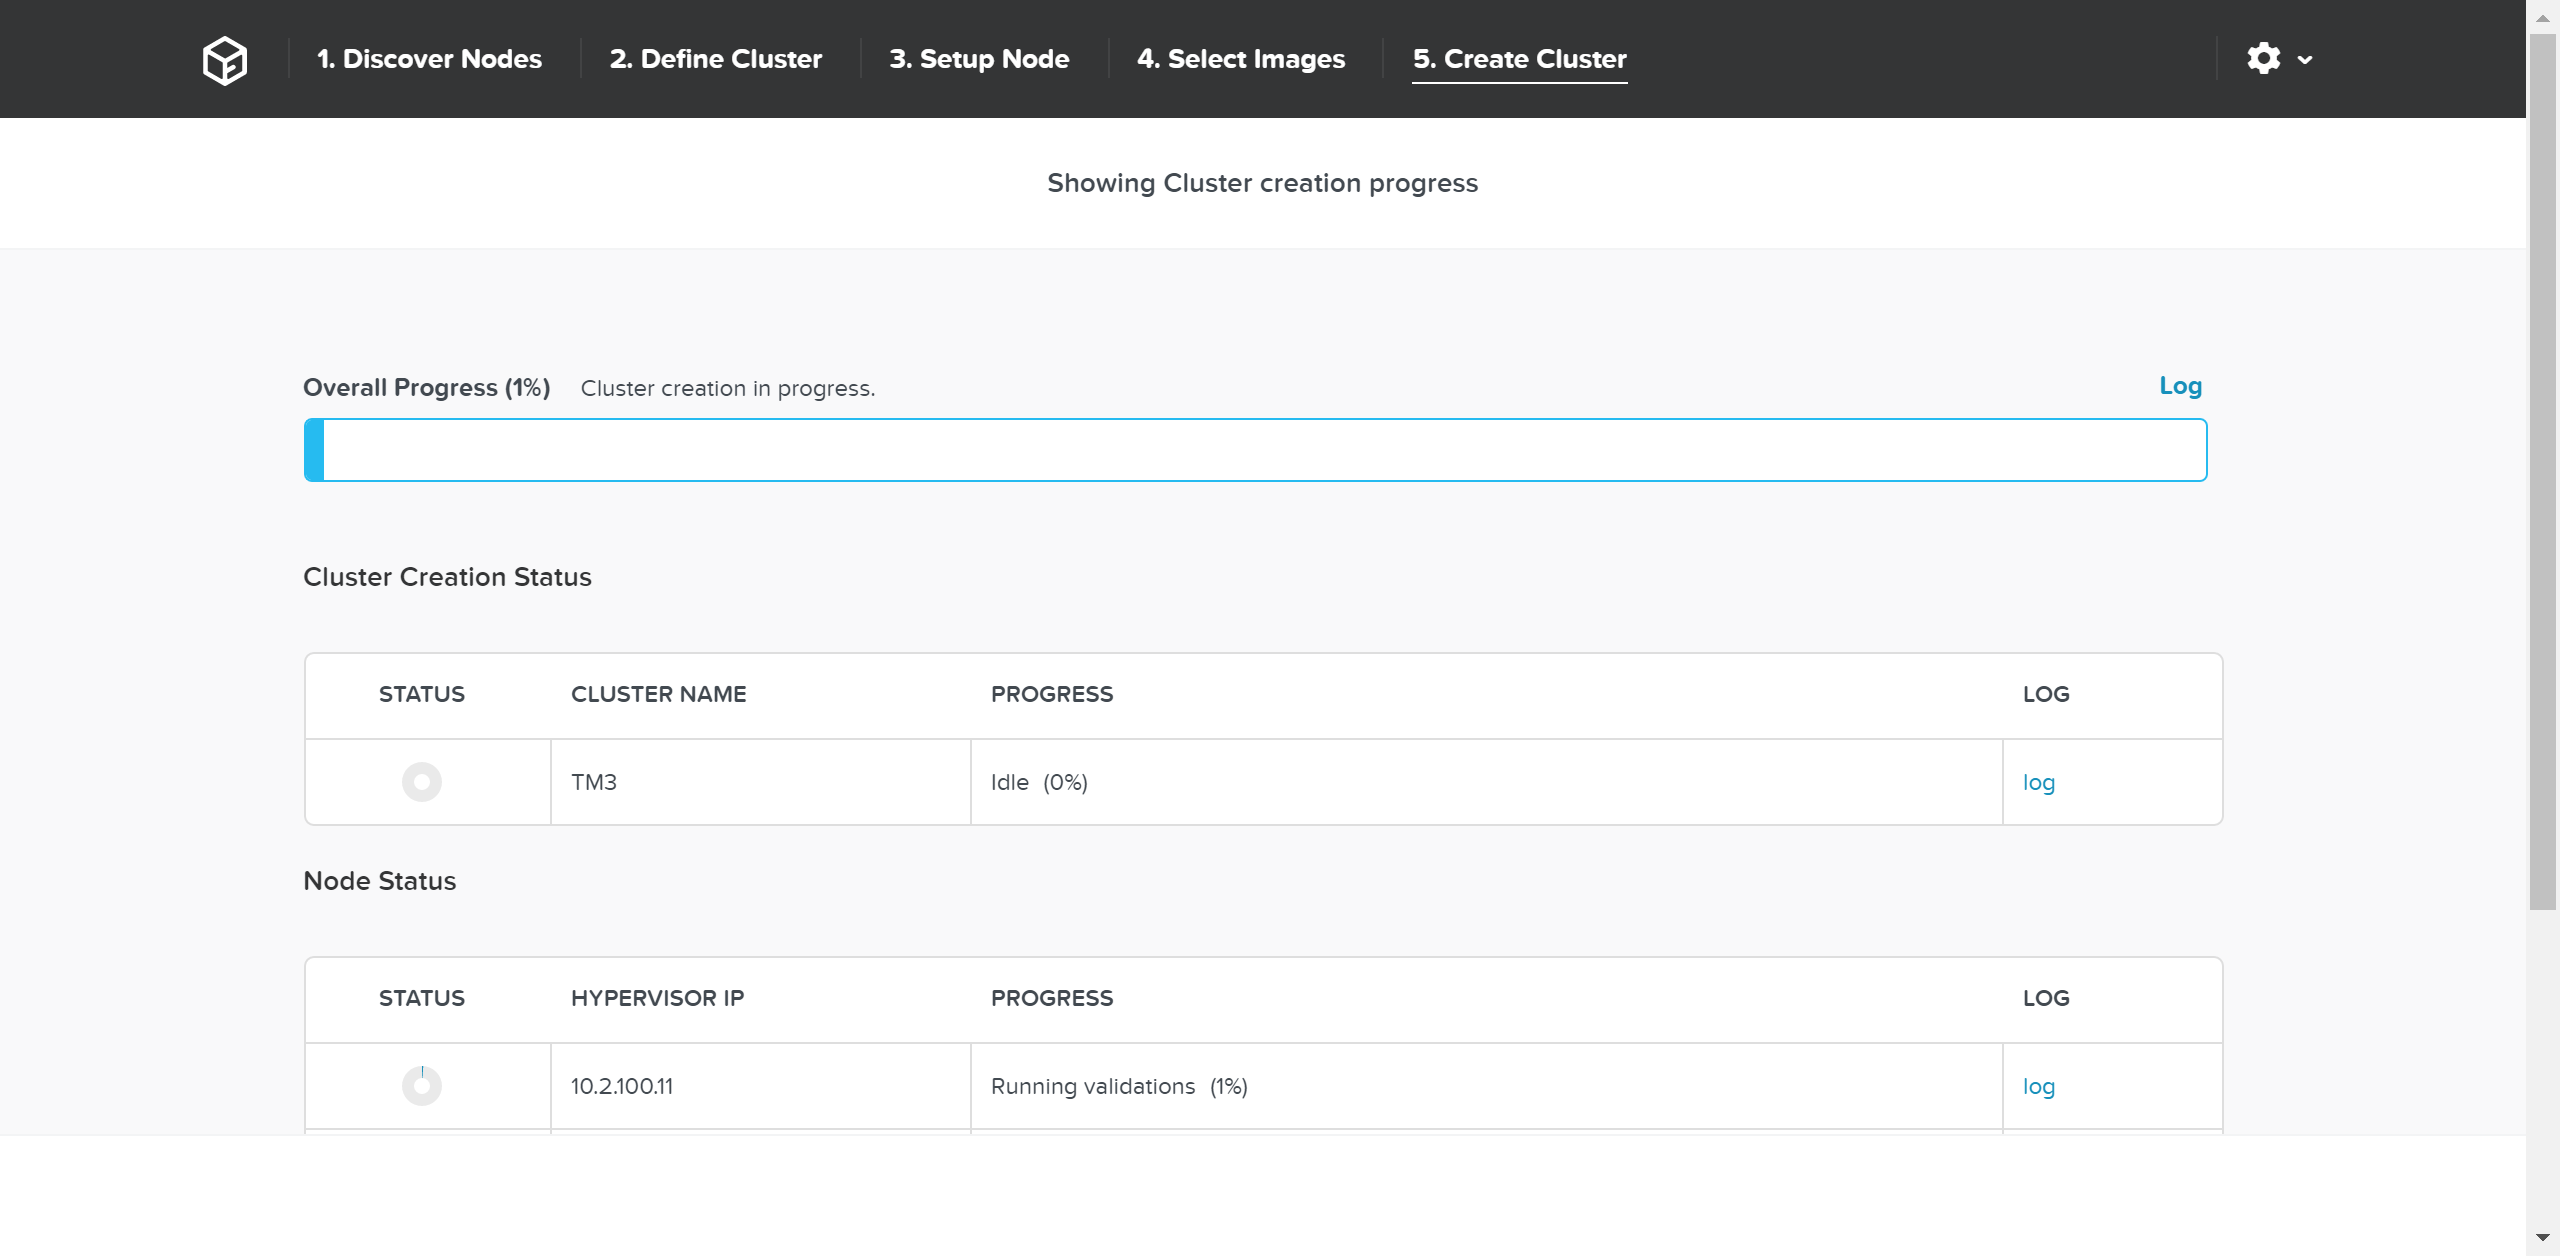
Task: Expand the settings dropdown chevron
Action: pyautogui.click(x=2305, y=60)
